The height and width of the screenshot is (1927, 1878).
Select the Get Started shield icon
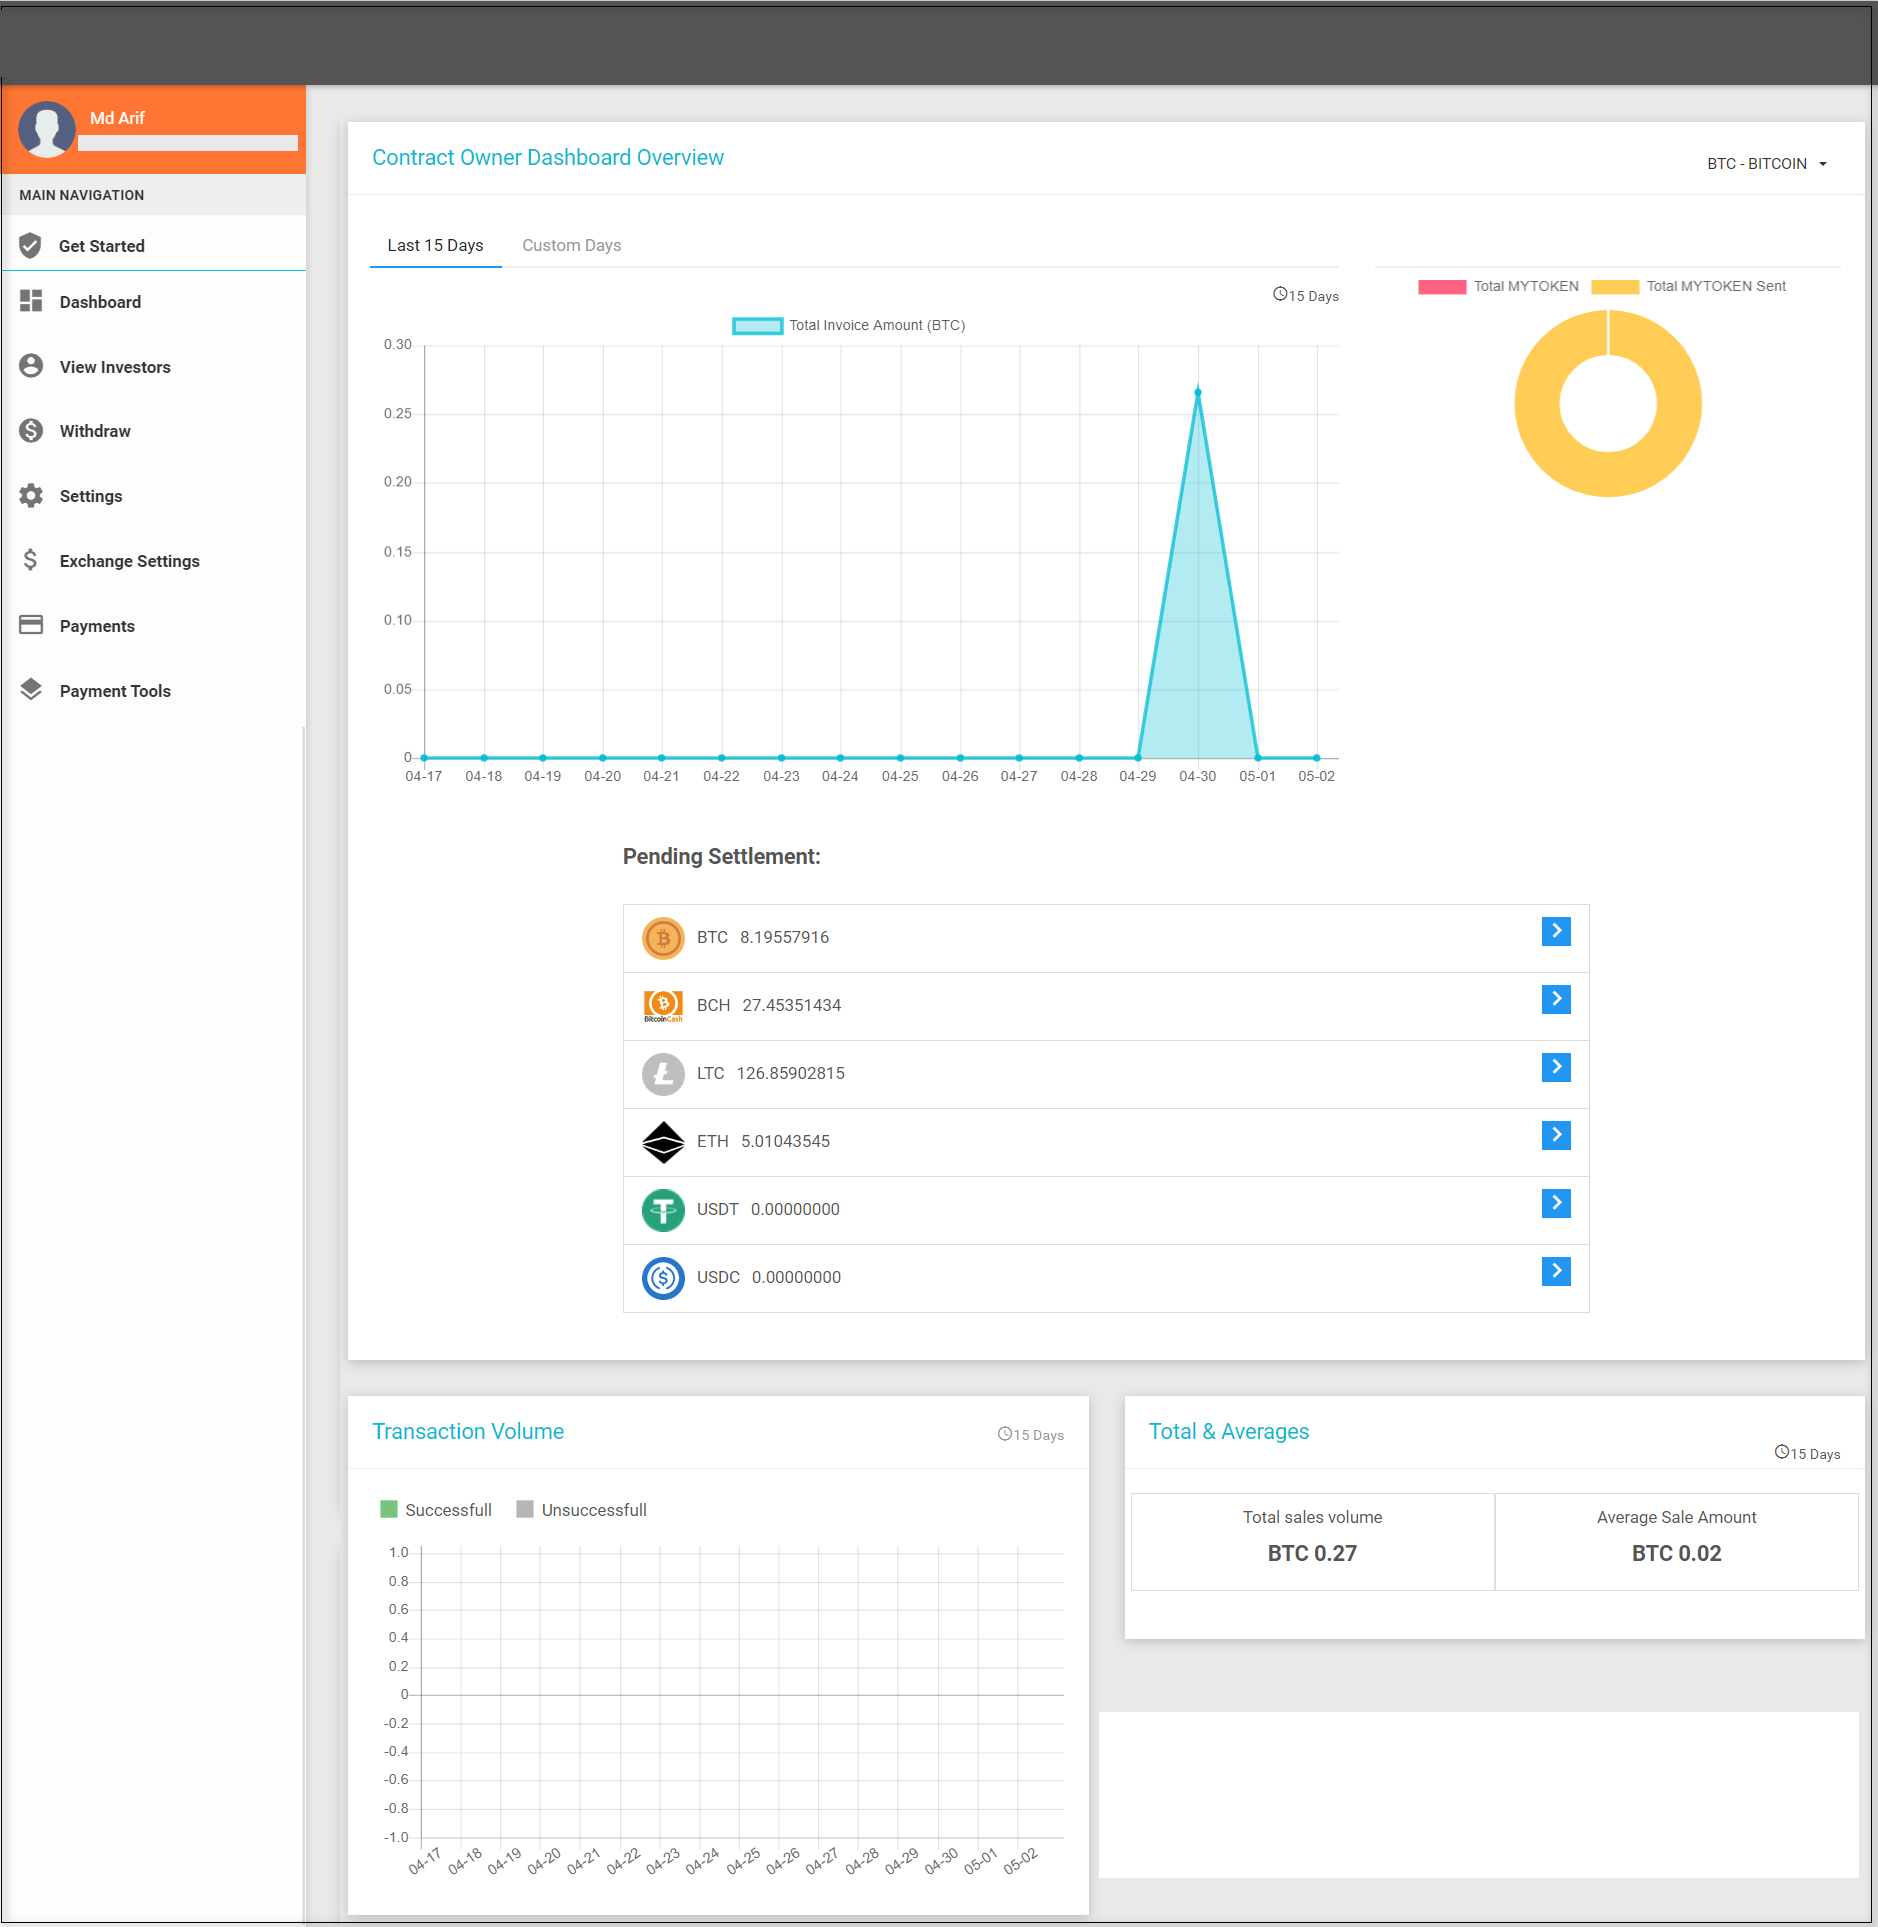tap(31, 245)
